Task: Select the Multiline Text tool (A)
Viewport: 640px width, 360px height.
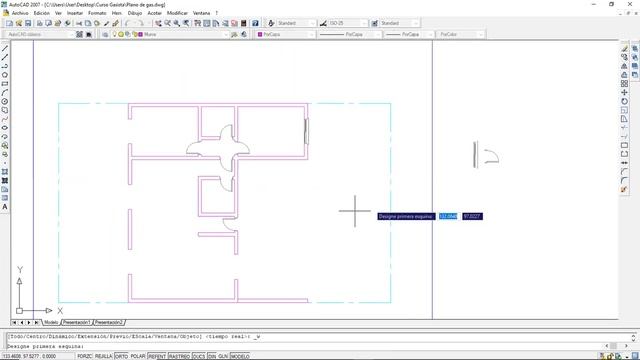Action: 5,207
